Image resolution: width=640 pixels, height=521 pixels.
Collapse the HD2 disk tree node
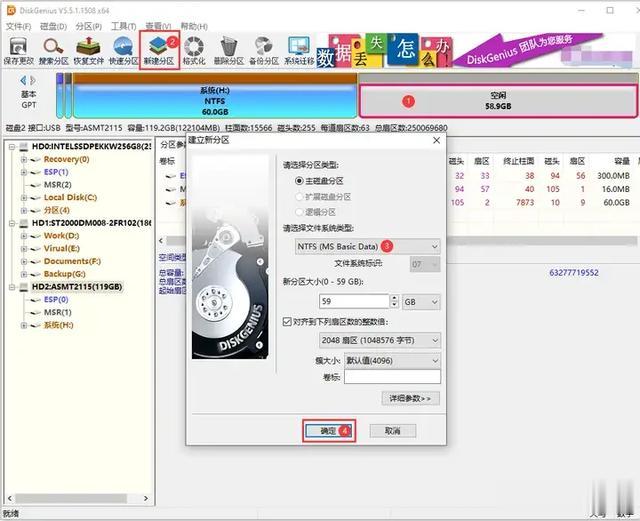(12, 287)
